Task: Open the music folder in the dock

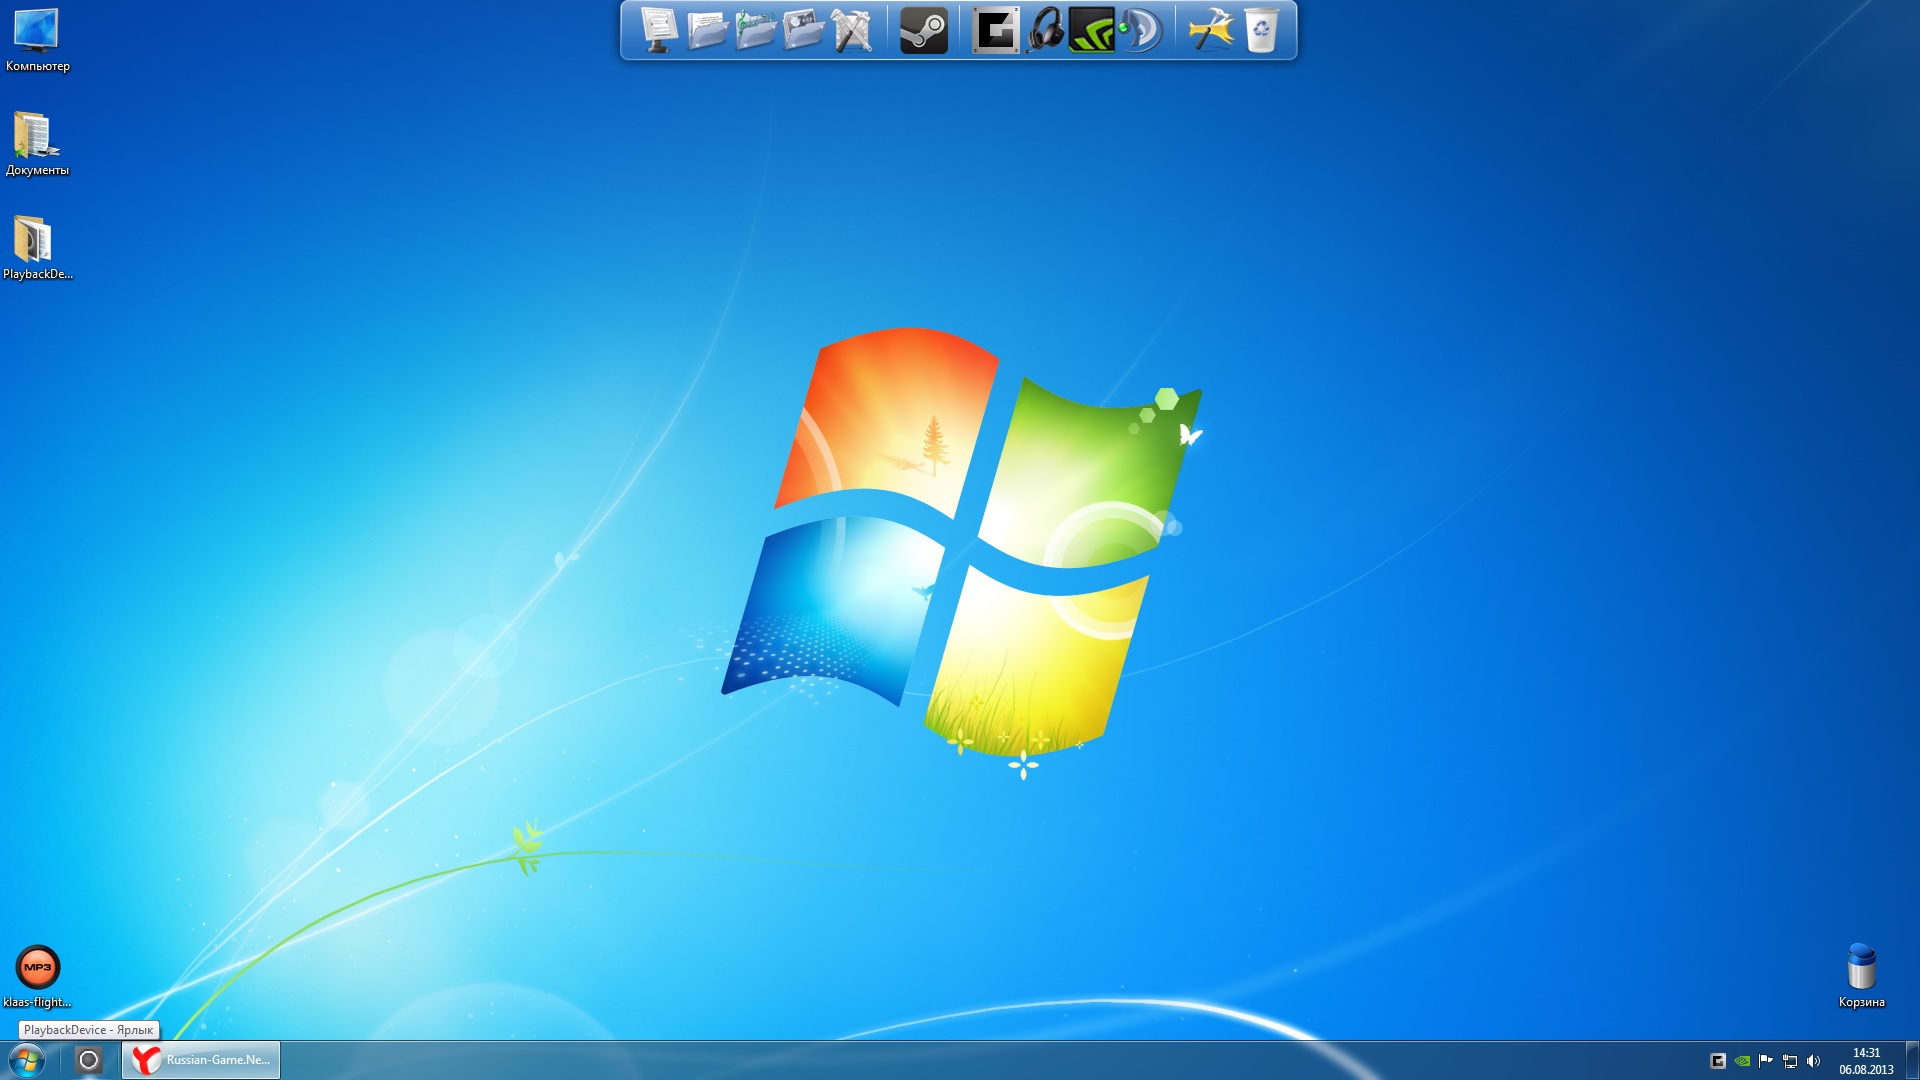Action: (x=755, y=30)
